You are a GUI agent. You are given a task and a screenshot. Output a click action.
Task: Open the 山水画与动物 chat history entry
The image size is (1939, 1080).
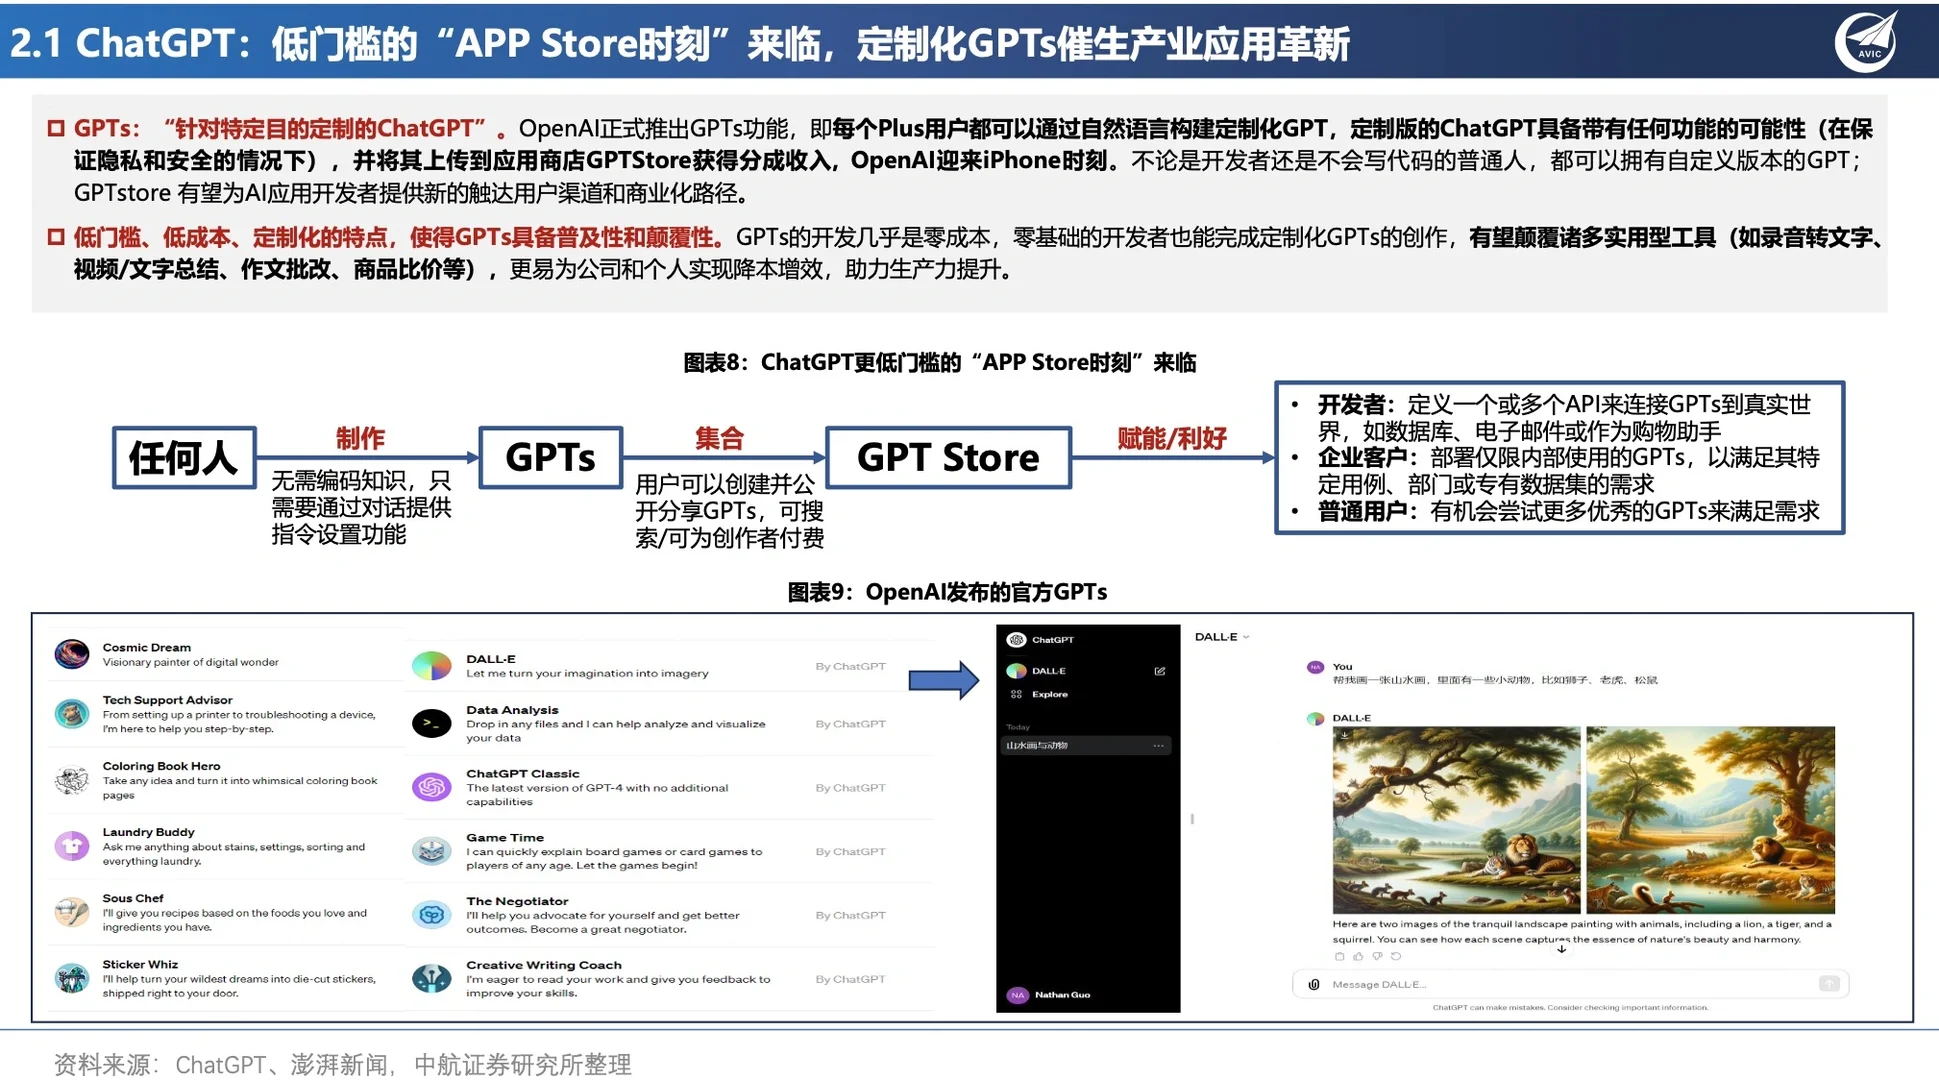point(1086,746)
